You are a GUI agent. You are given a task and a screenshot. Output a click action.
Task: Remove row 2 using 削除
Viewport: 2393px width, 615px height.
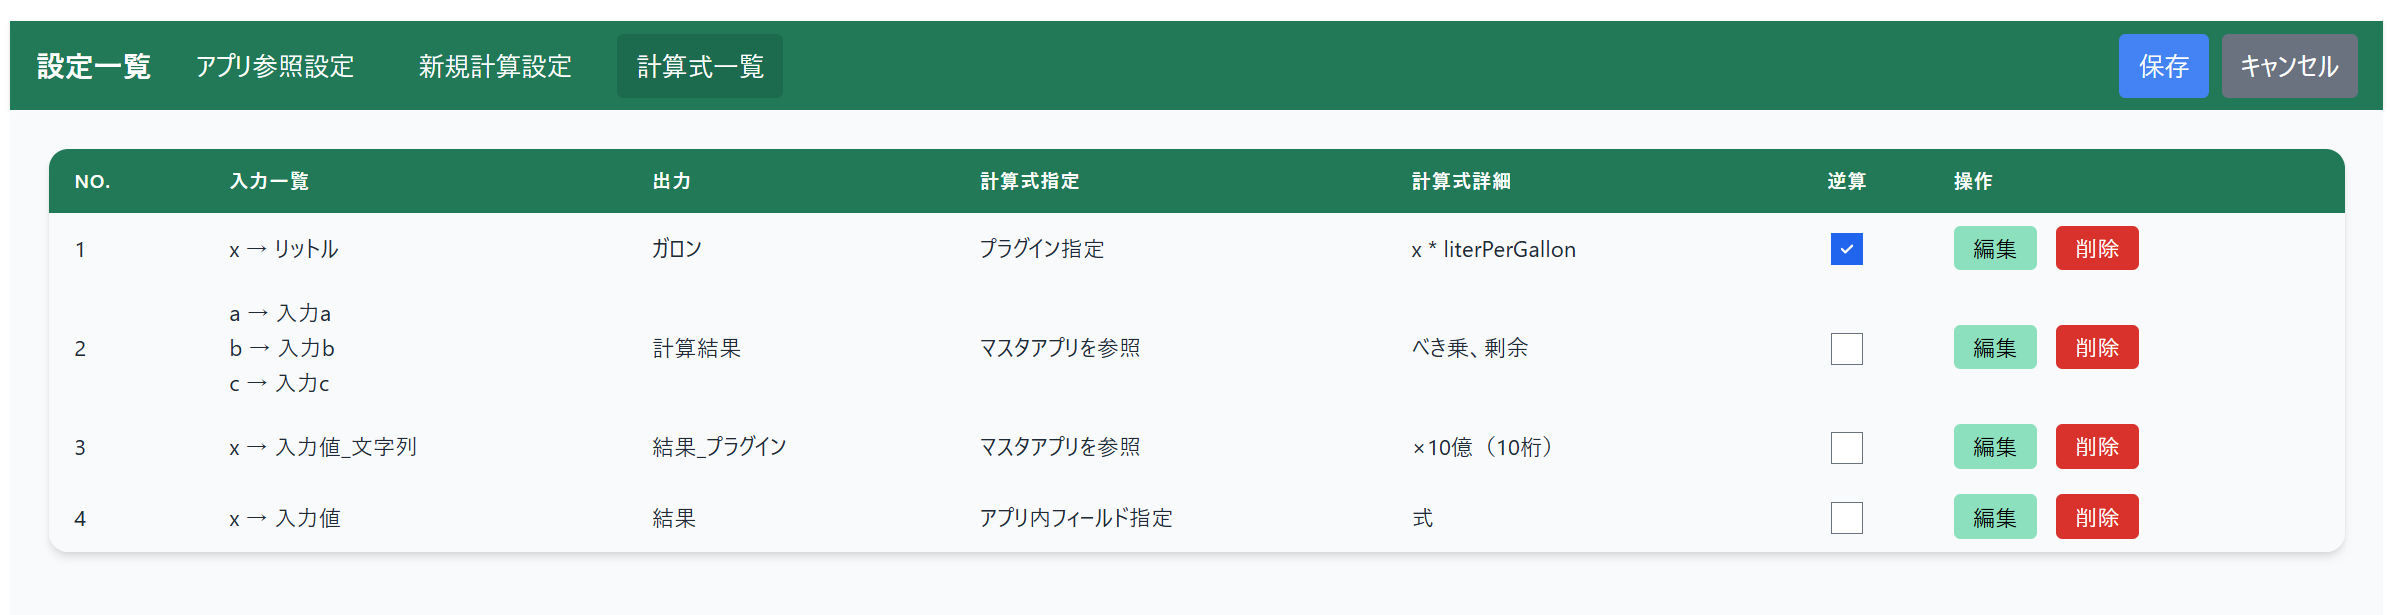2096,348
